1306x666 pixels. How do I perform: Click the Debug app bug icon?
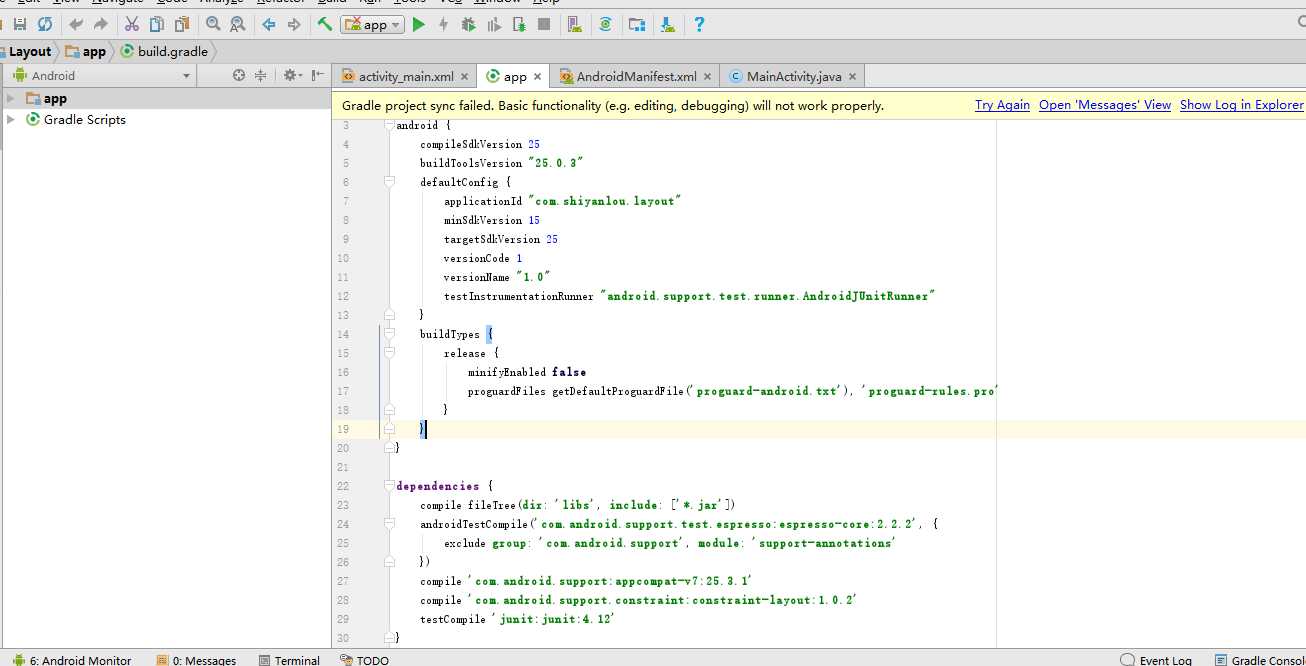pyautogui.click(x=468, y=25)
